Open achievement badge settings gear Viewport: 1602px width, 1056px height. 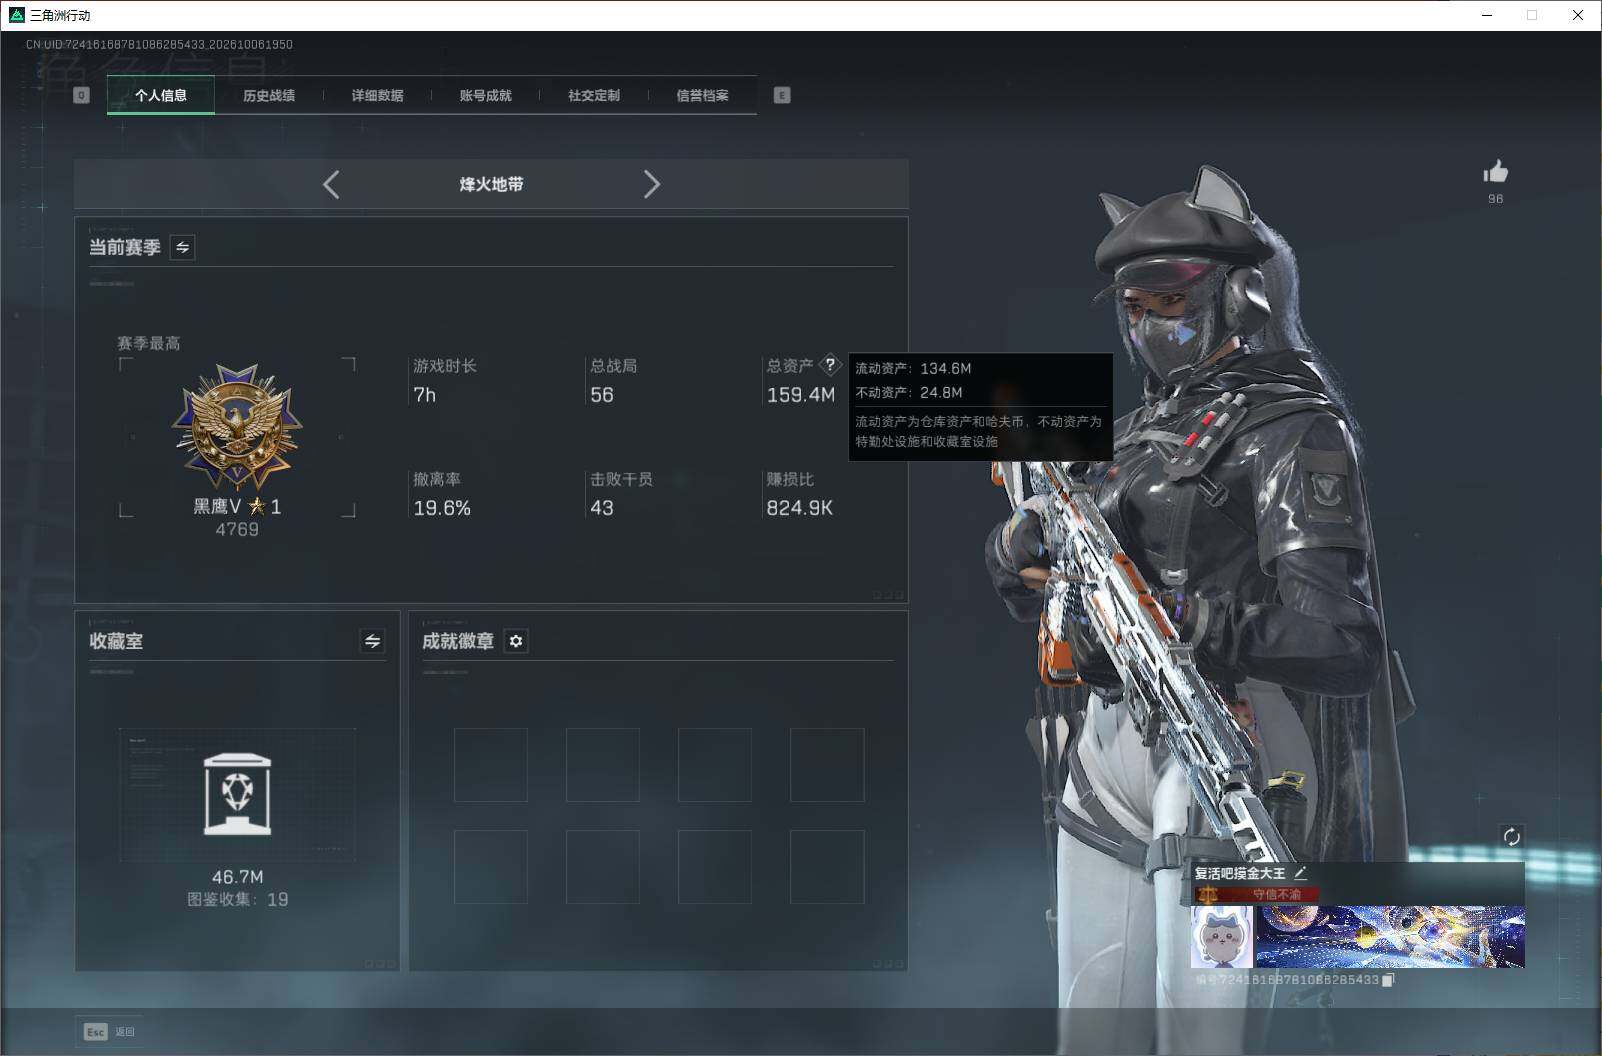pos(516,641)
